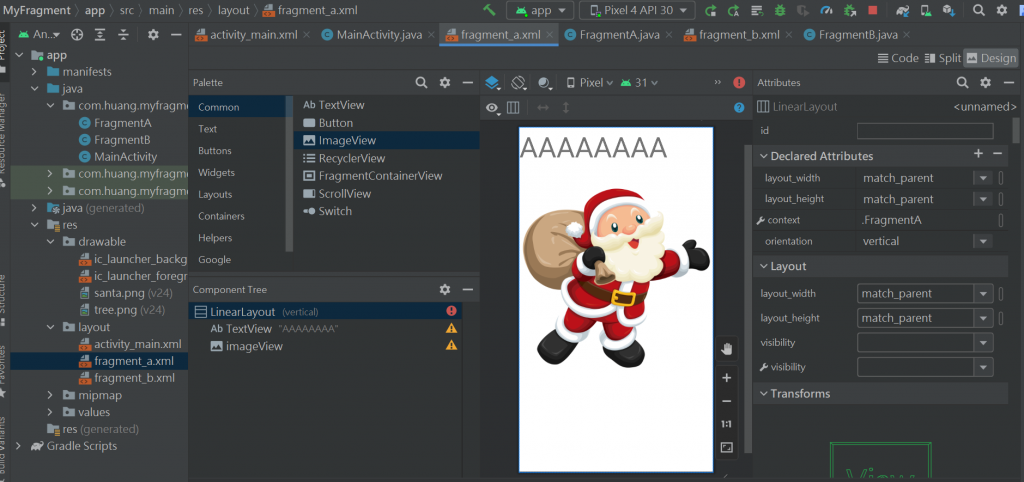Expand Gradle Scripts node
The width and height of the screenshot is (1024, 482).
(x=18, y=446)
